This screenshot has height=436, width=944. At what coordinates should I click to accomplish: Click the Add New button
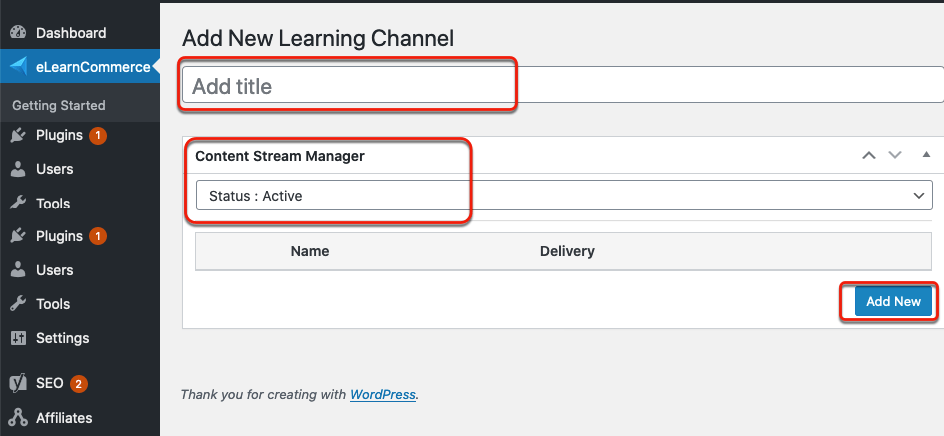(x=893, y=302)
